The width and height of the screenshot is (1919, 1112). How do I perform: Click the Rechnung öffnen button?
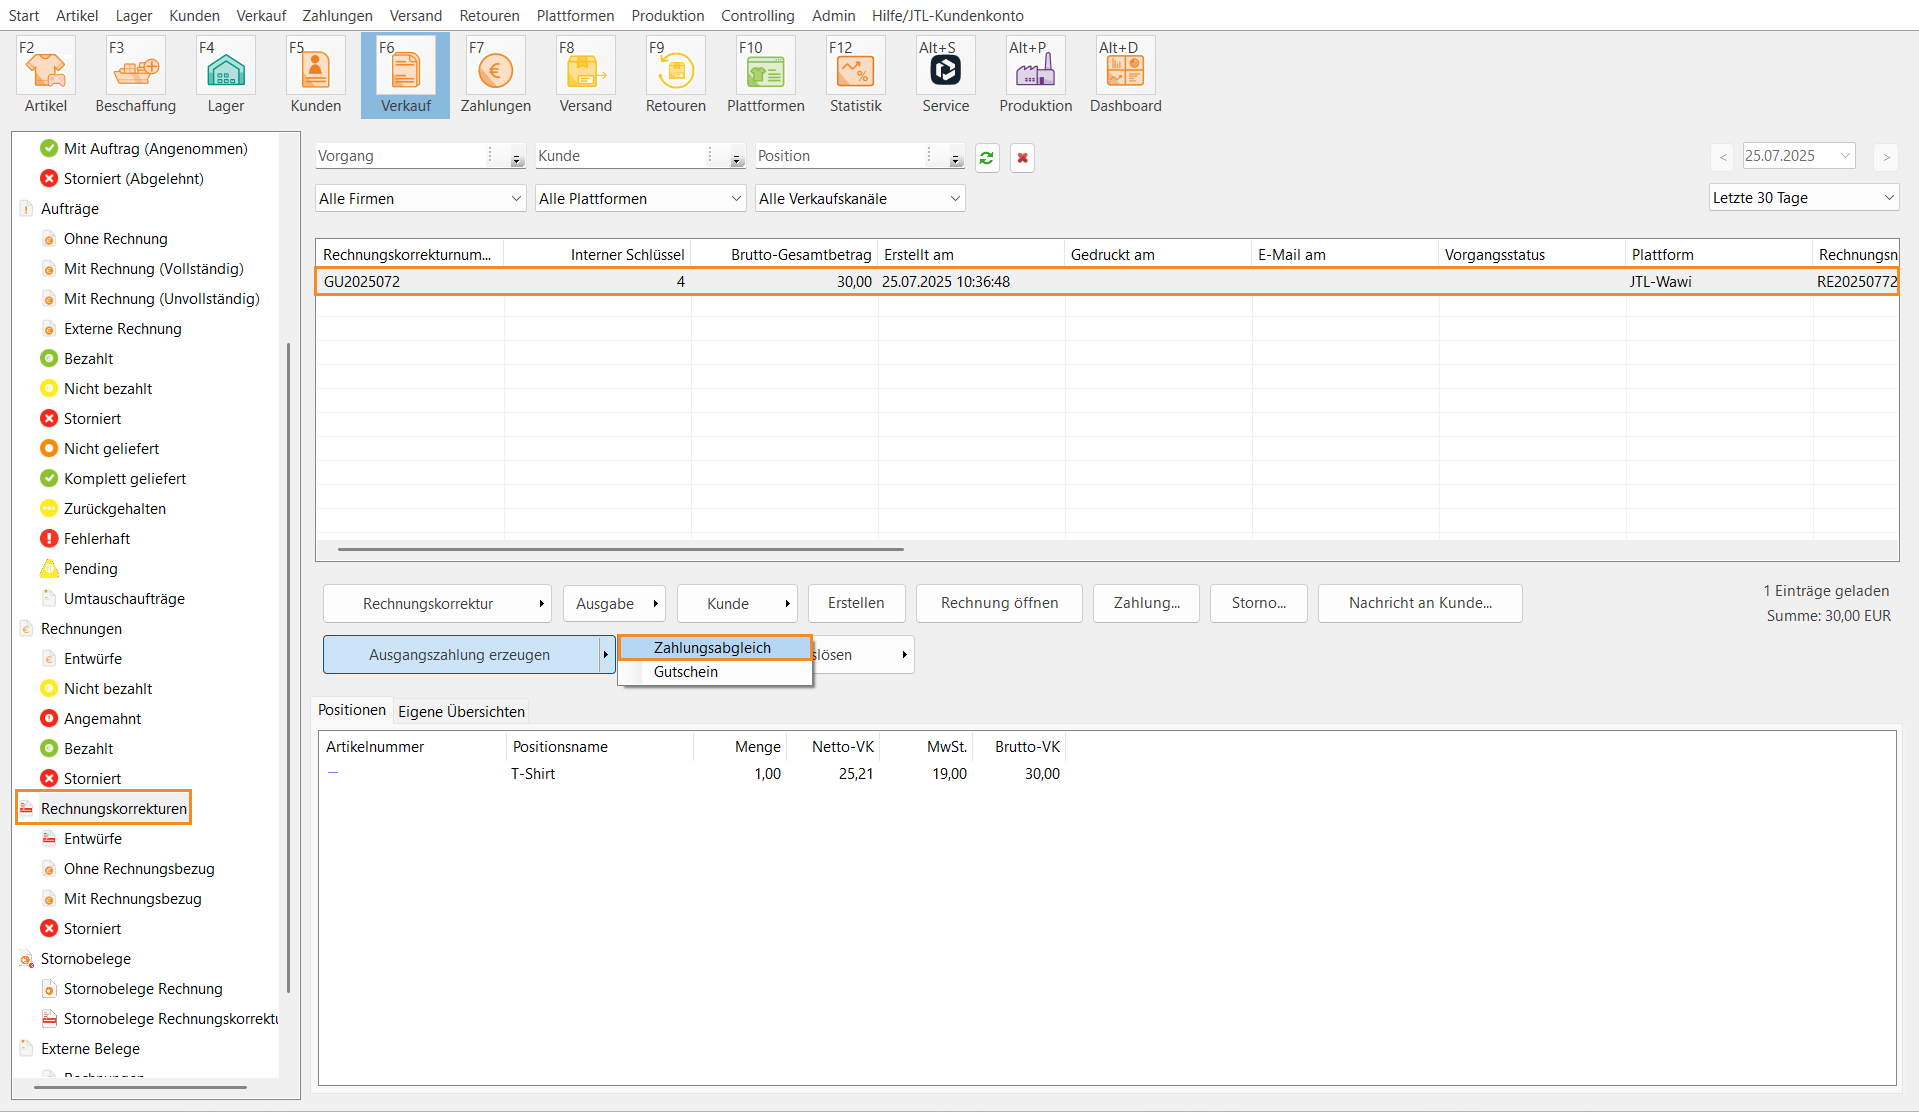(999, 603)
